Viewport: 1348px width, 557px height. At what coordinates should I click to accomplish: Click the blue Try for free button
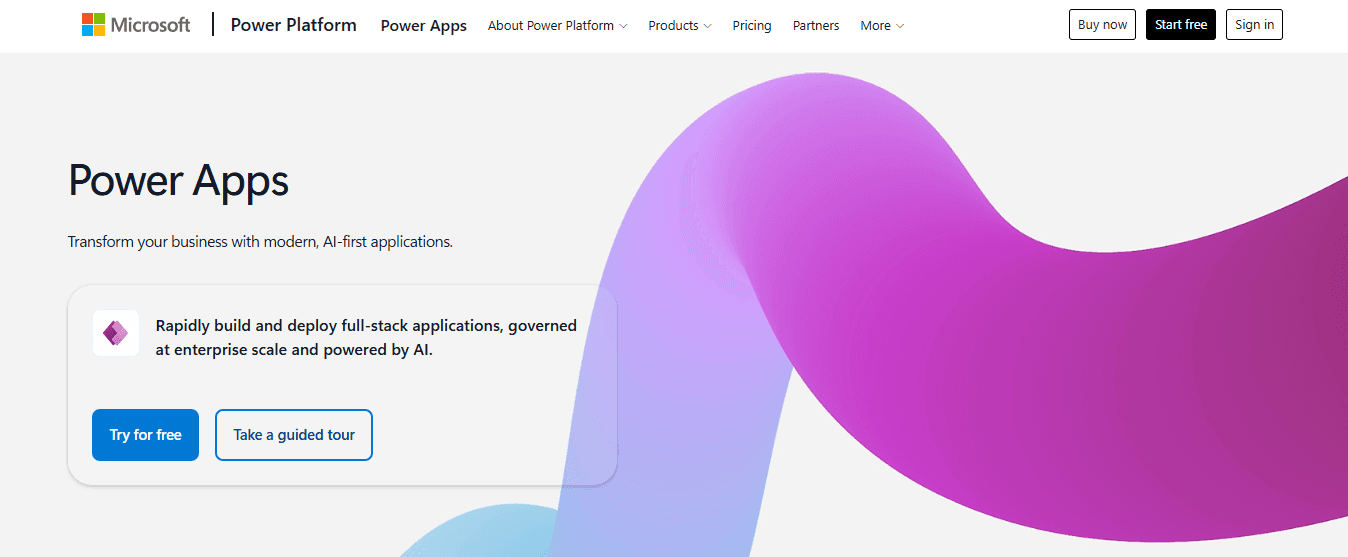pyautogui.click(x=145, y=435)
